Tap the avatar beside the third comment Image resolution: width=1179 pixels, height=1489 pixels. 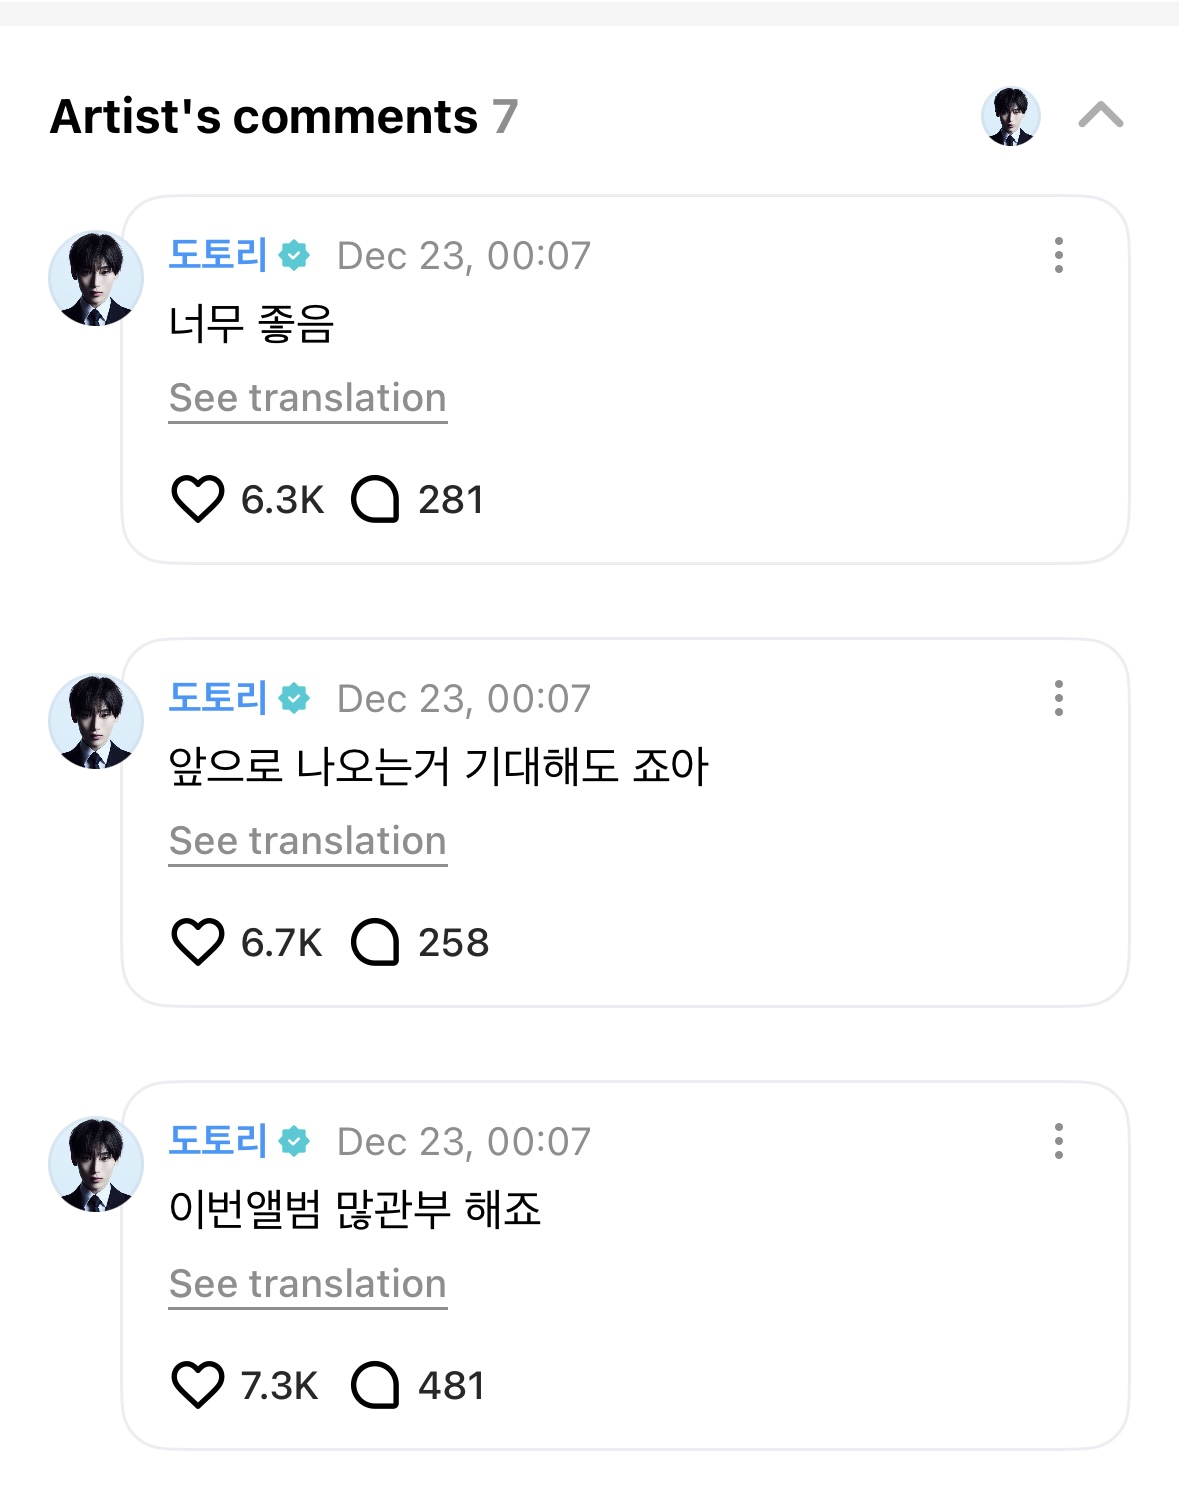pyautogui.click(x=96, y=1165)
